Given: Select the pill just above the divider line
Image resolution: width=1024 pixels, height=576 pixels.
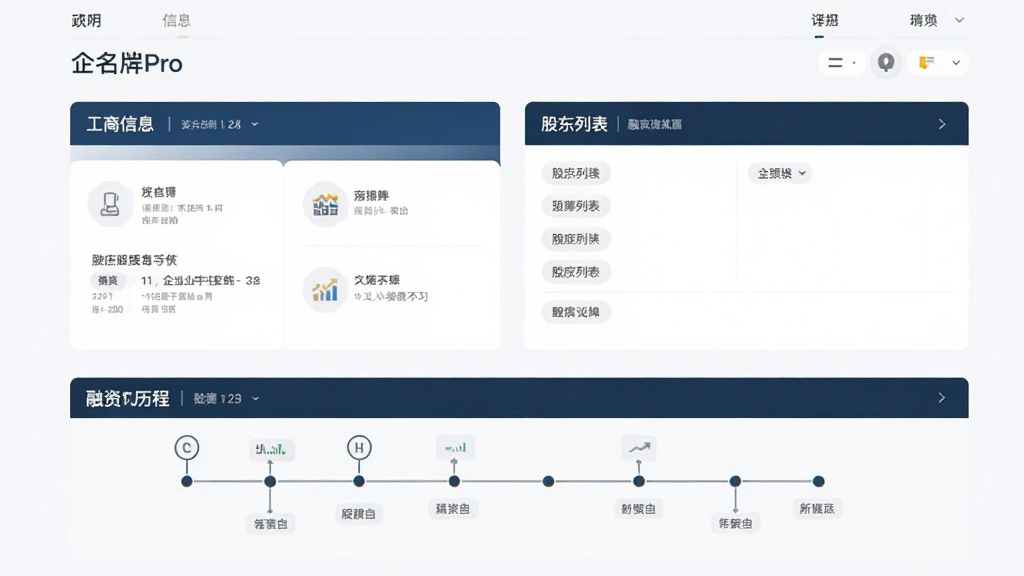Looking at the screenshot, I should tap(575, 272).
